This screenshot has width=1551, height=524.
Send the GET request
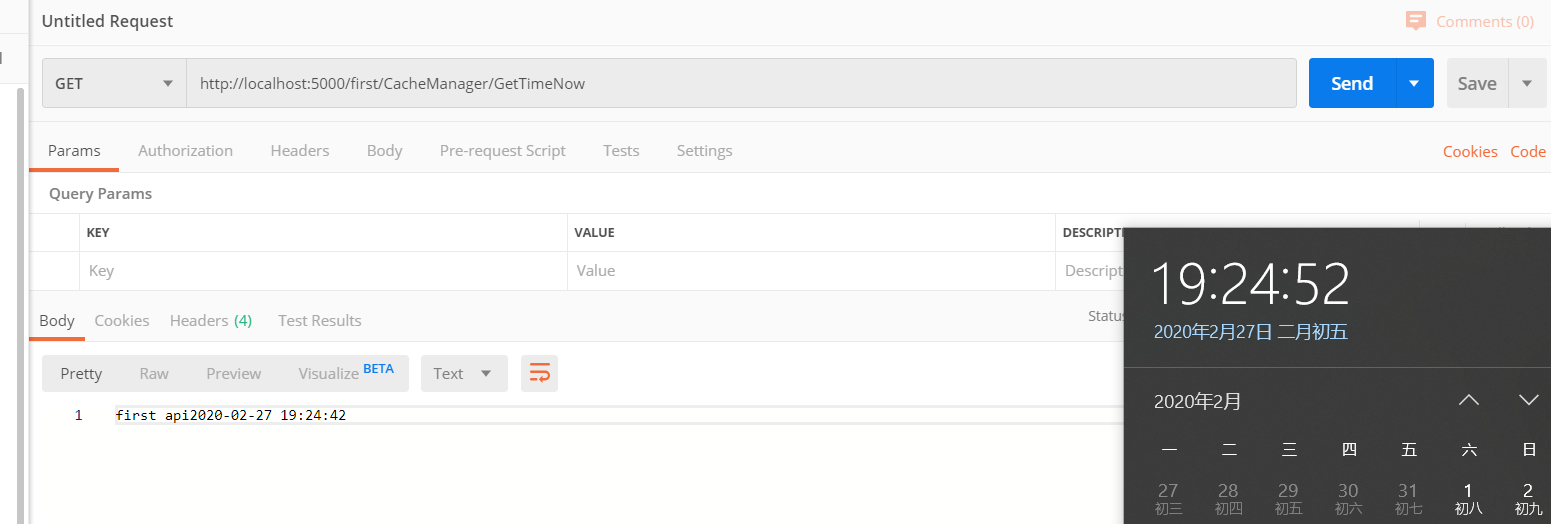1352,84
